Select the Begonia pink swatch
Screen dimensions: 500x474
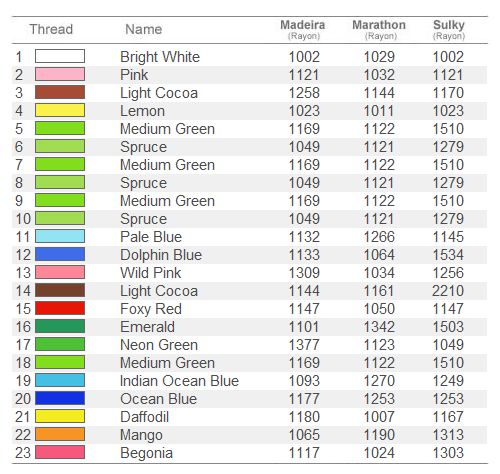pyautogui.click(x=60, y=452)
